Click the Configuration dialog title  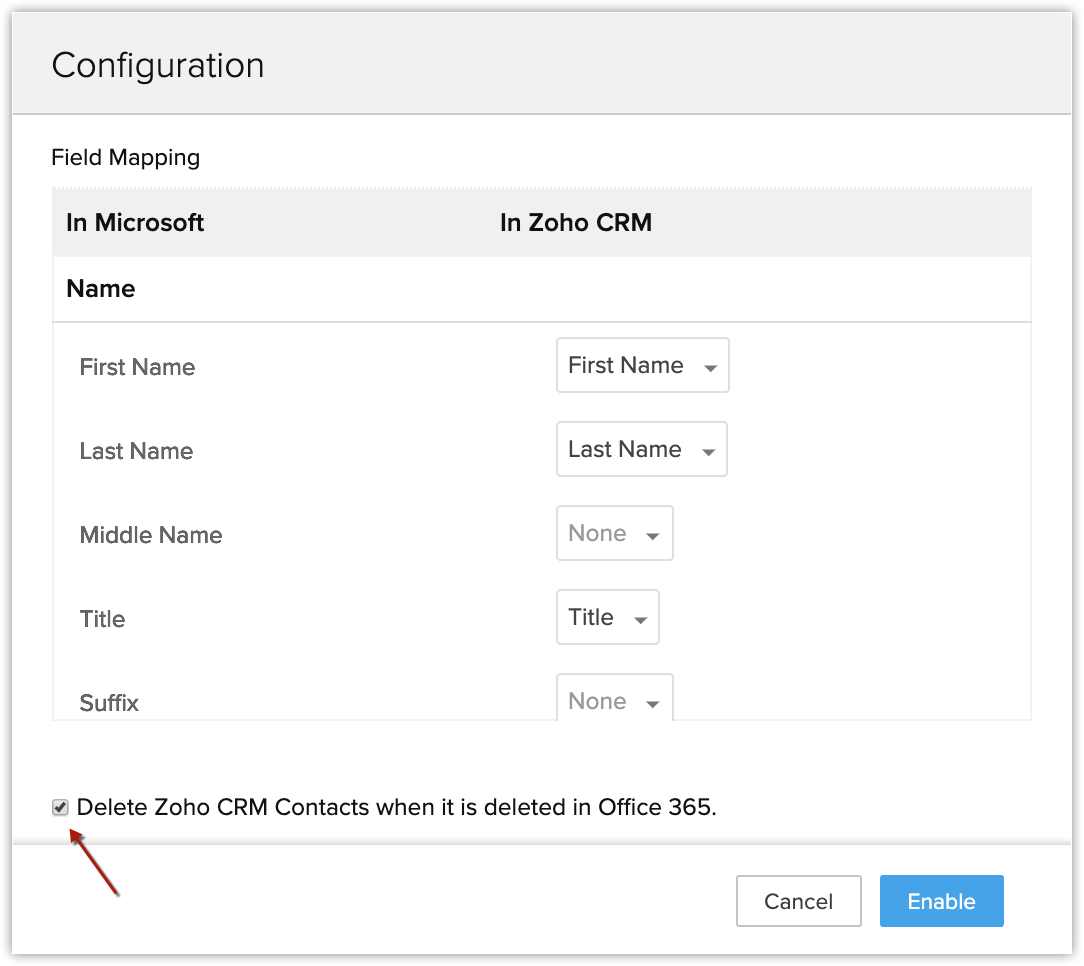point(158,66)
